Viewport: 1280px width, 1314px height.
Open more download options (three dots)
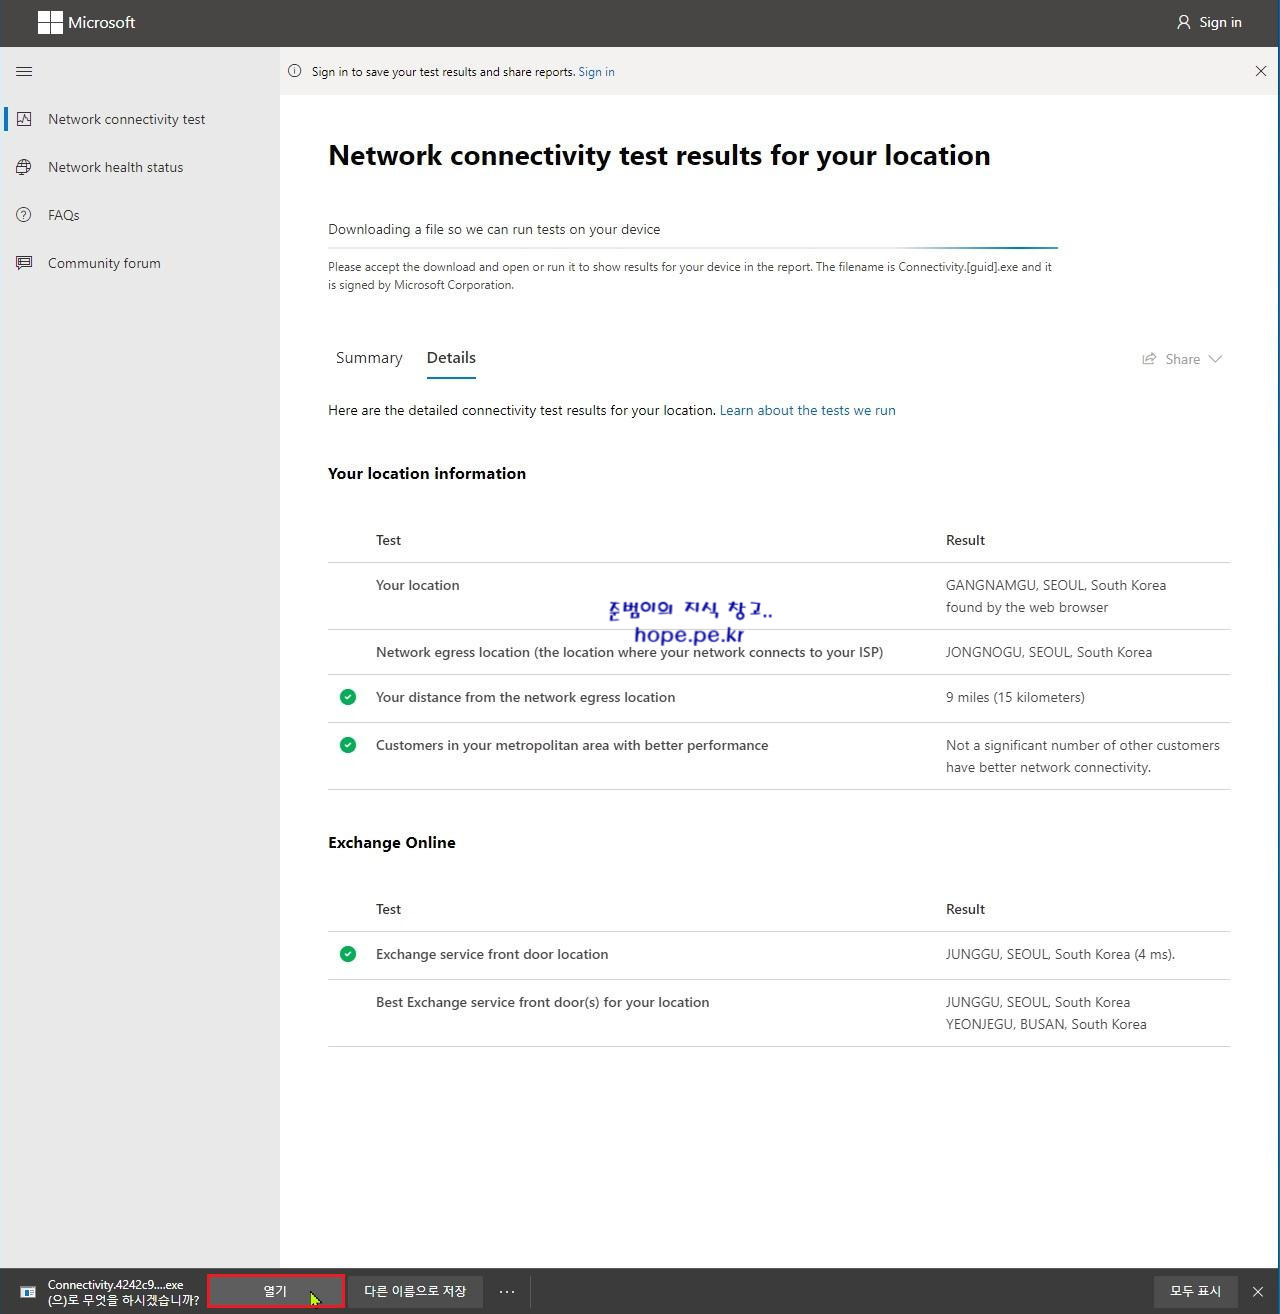507,1291
